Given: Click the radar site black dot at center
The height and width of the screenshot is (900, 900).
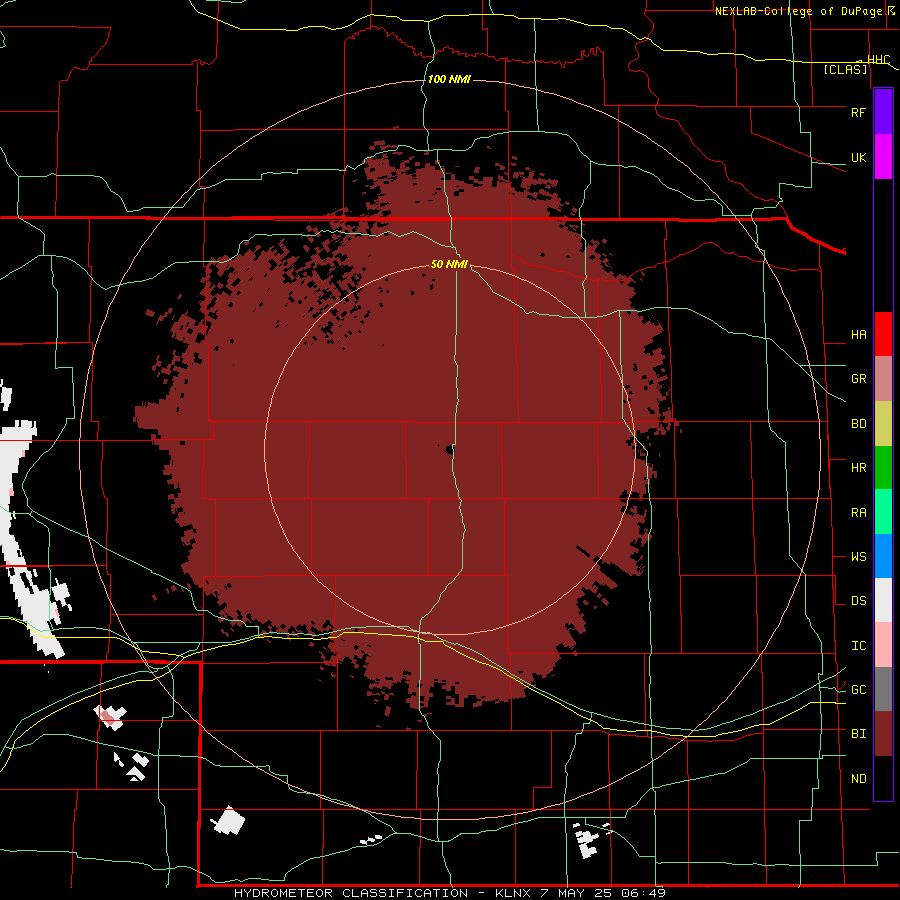Looking at the screenshot, I should (450, 450).
